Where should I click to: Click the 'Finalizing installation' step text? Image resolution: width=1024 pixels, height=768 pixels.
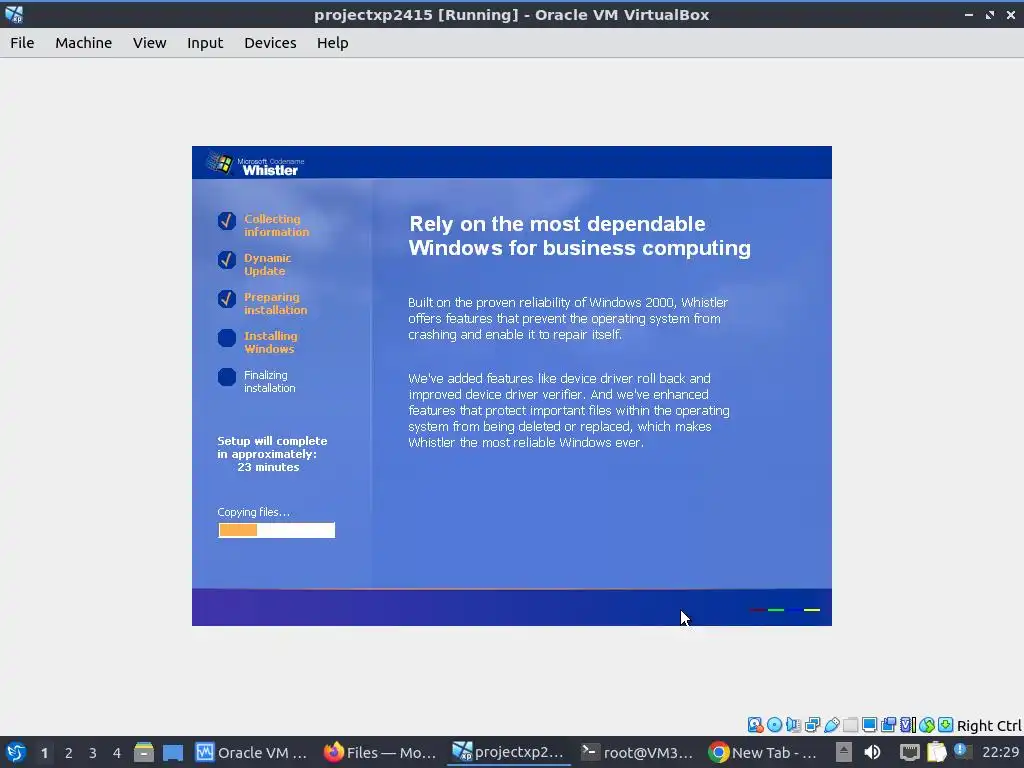pos(269,381)
